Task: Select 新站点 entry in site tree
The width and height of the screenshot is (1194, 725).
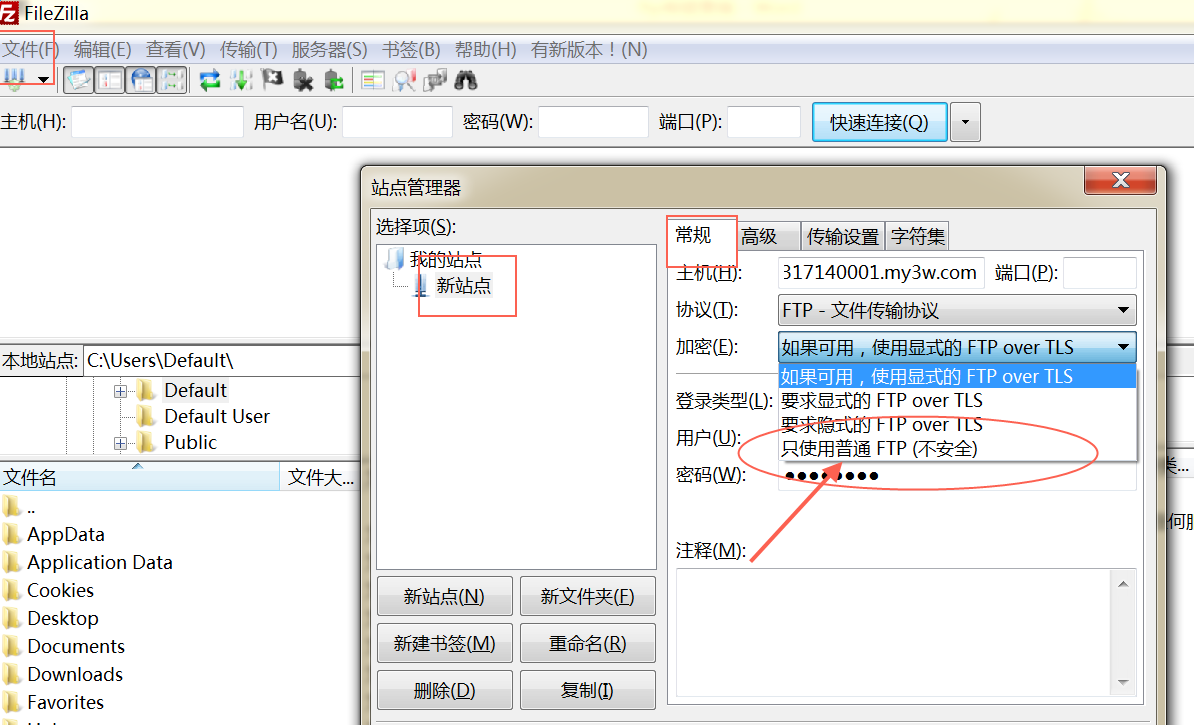Action: (463, 286)
